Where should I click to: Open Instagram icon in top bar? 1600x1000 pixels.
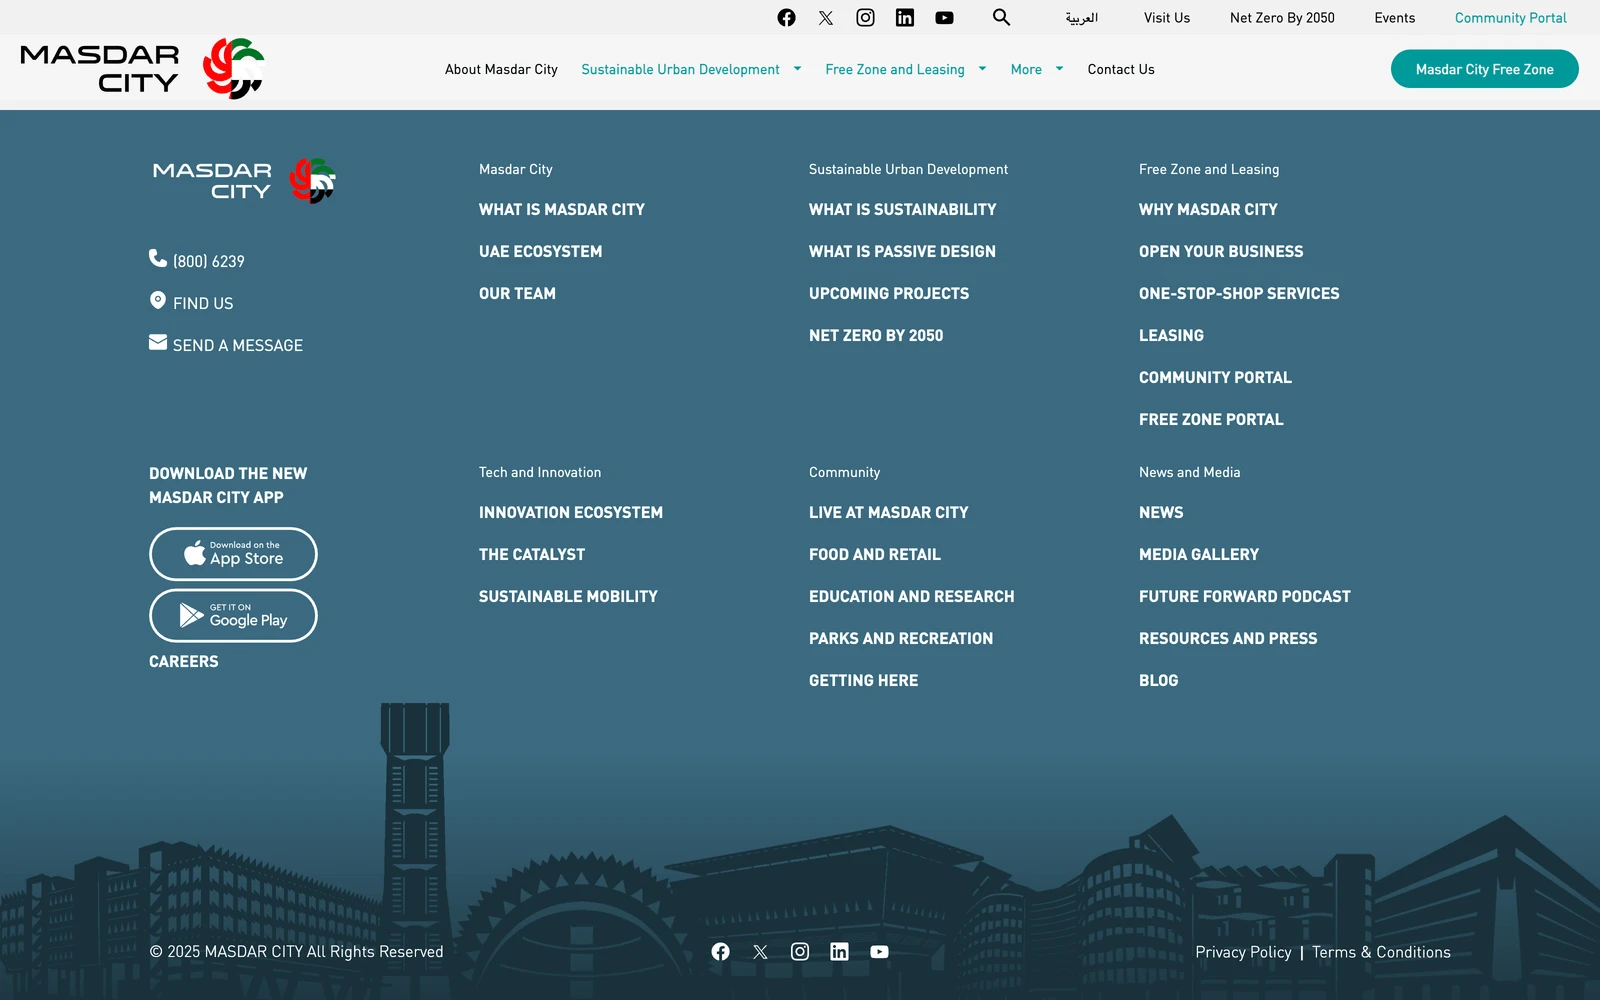tap(866, 18)
